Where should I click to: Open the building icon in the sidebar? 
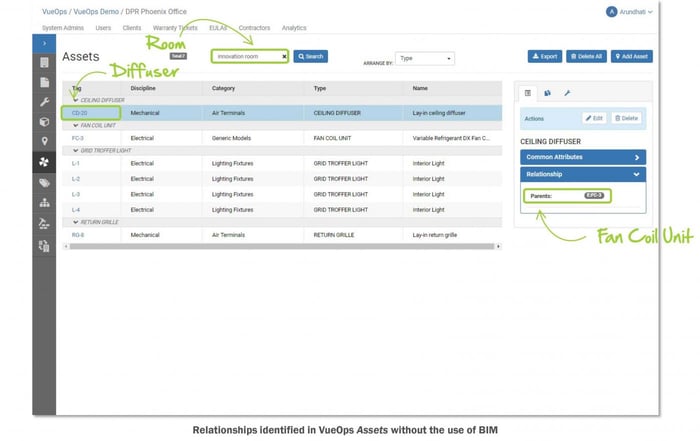click(44, 62)
